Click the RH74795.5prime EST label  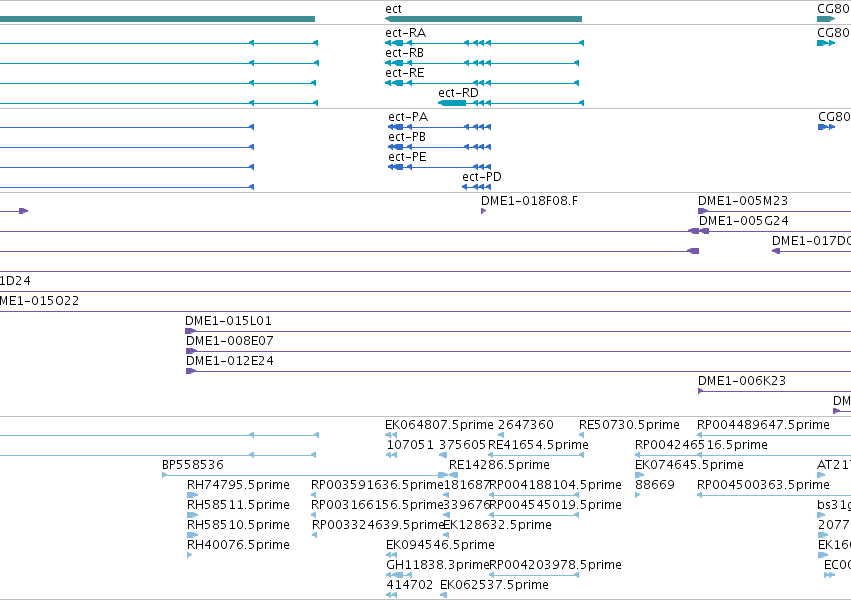(238, 485)
